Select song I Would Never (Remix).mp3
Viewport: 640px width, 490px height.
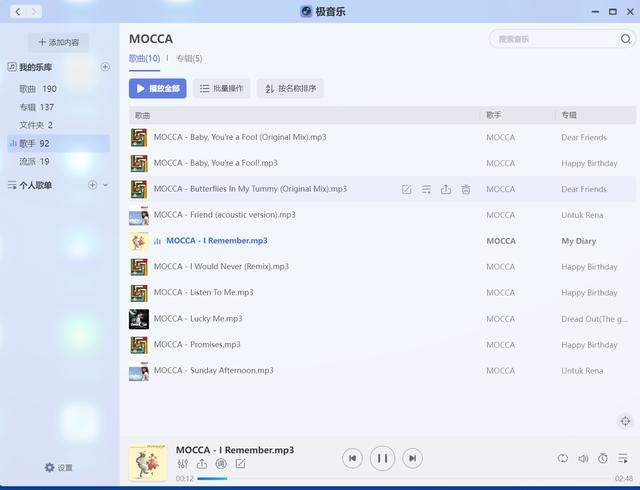coord(382,267)
